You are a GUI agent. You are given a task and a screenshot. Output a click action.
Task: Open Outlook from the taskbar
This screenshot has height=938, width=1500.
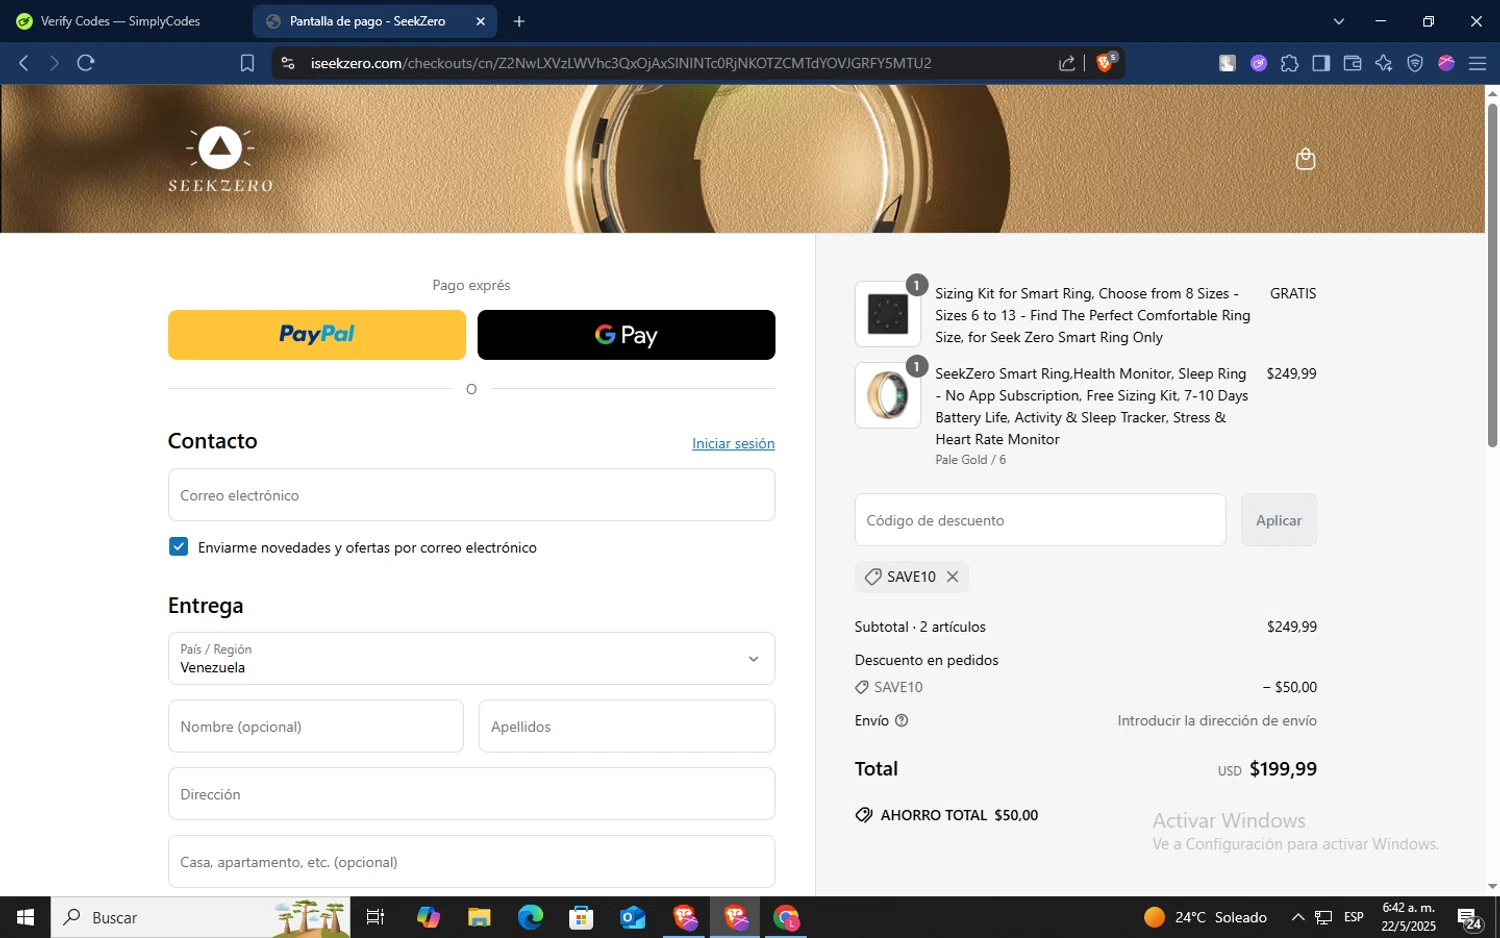tap(632, 917)
